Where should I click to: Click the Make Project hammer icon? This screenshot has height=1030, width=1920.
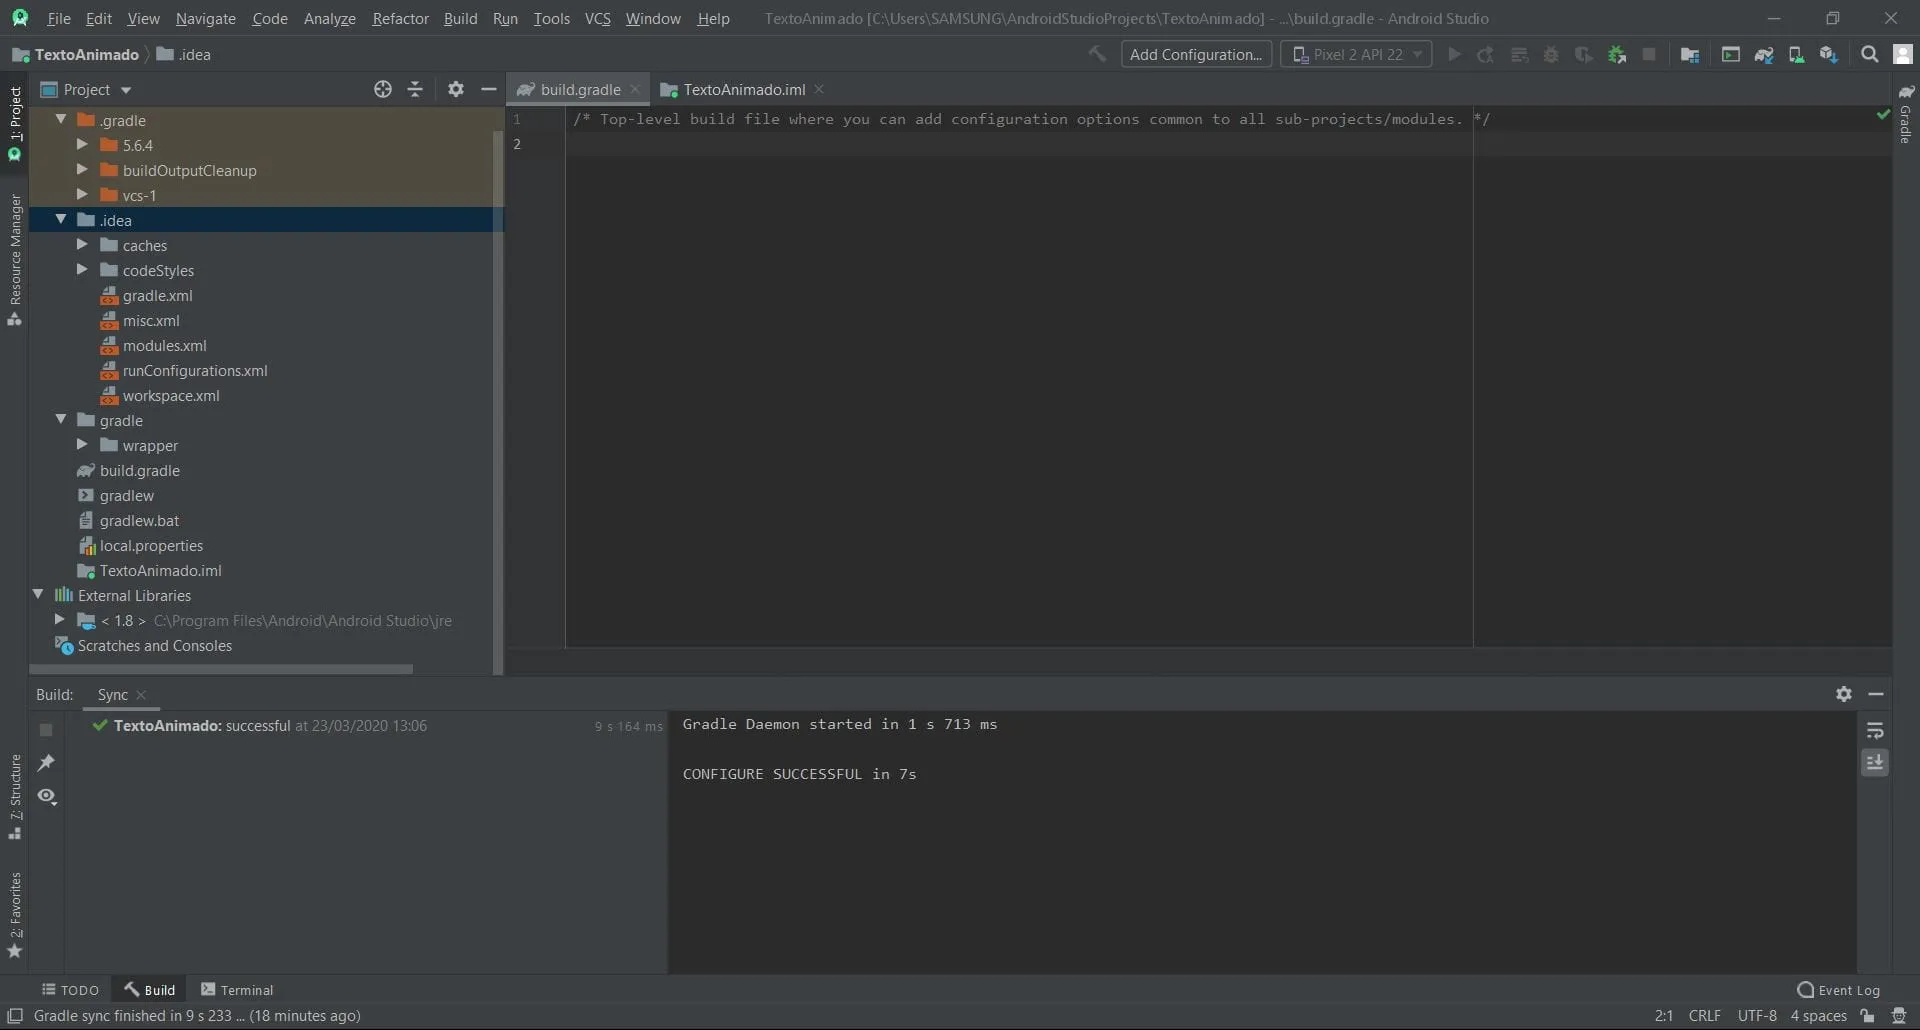tap(1097, 54)
